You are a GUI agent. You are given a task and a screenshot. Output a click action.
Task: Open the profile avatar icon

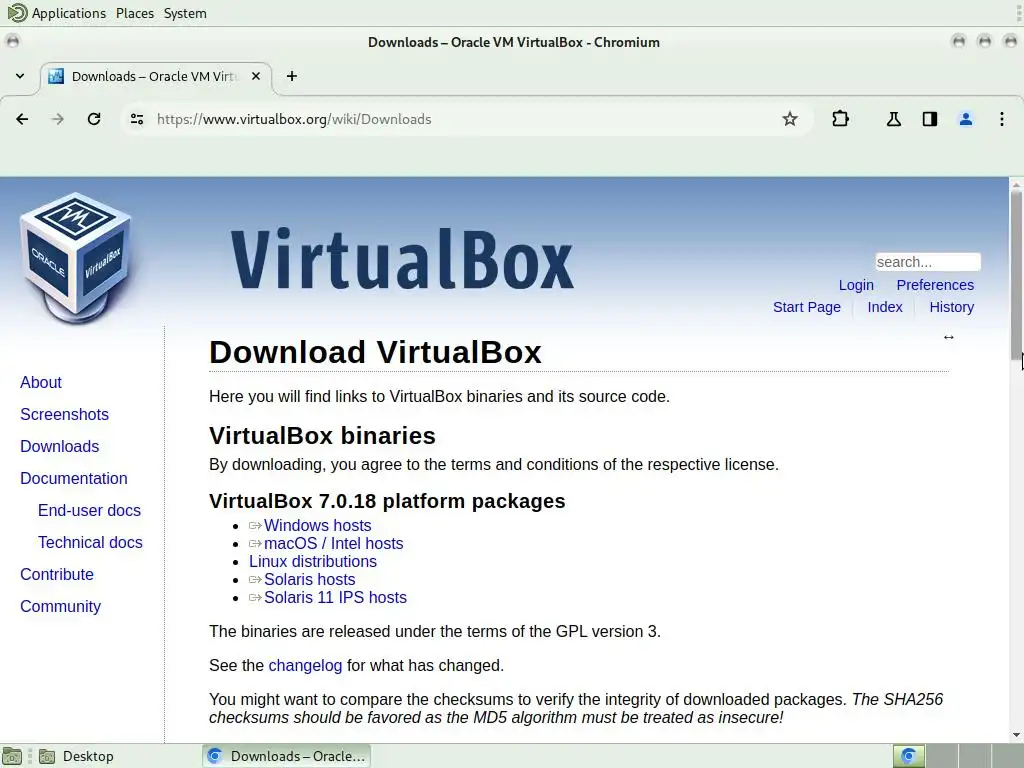[x=966, y=119]
